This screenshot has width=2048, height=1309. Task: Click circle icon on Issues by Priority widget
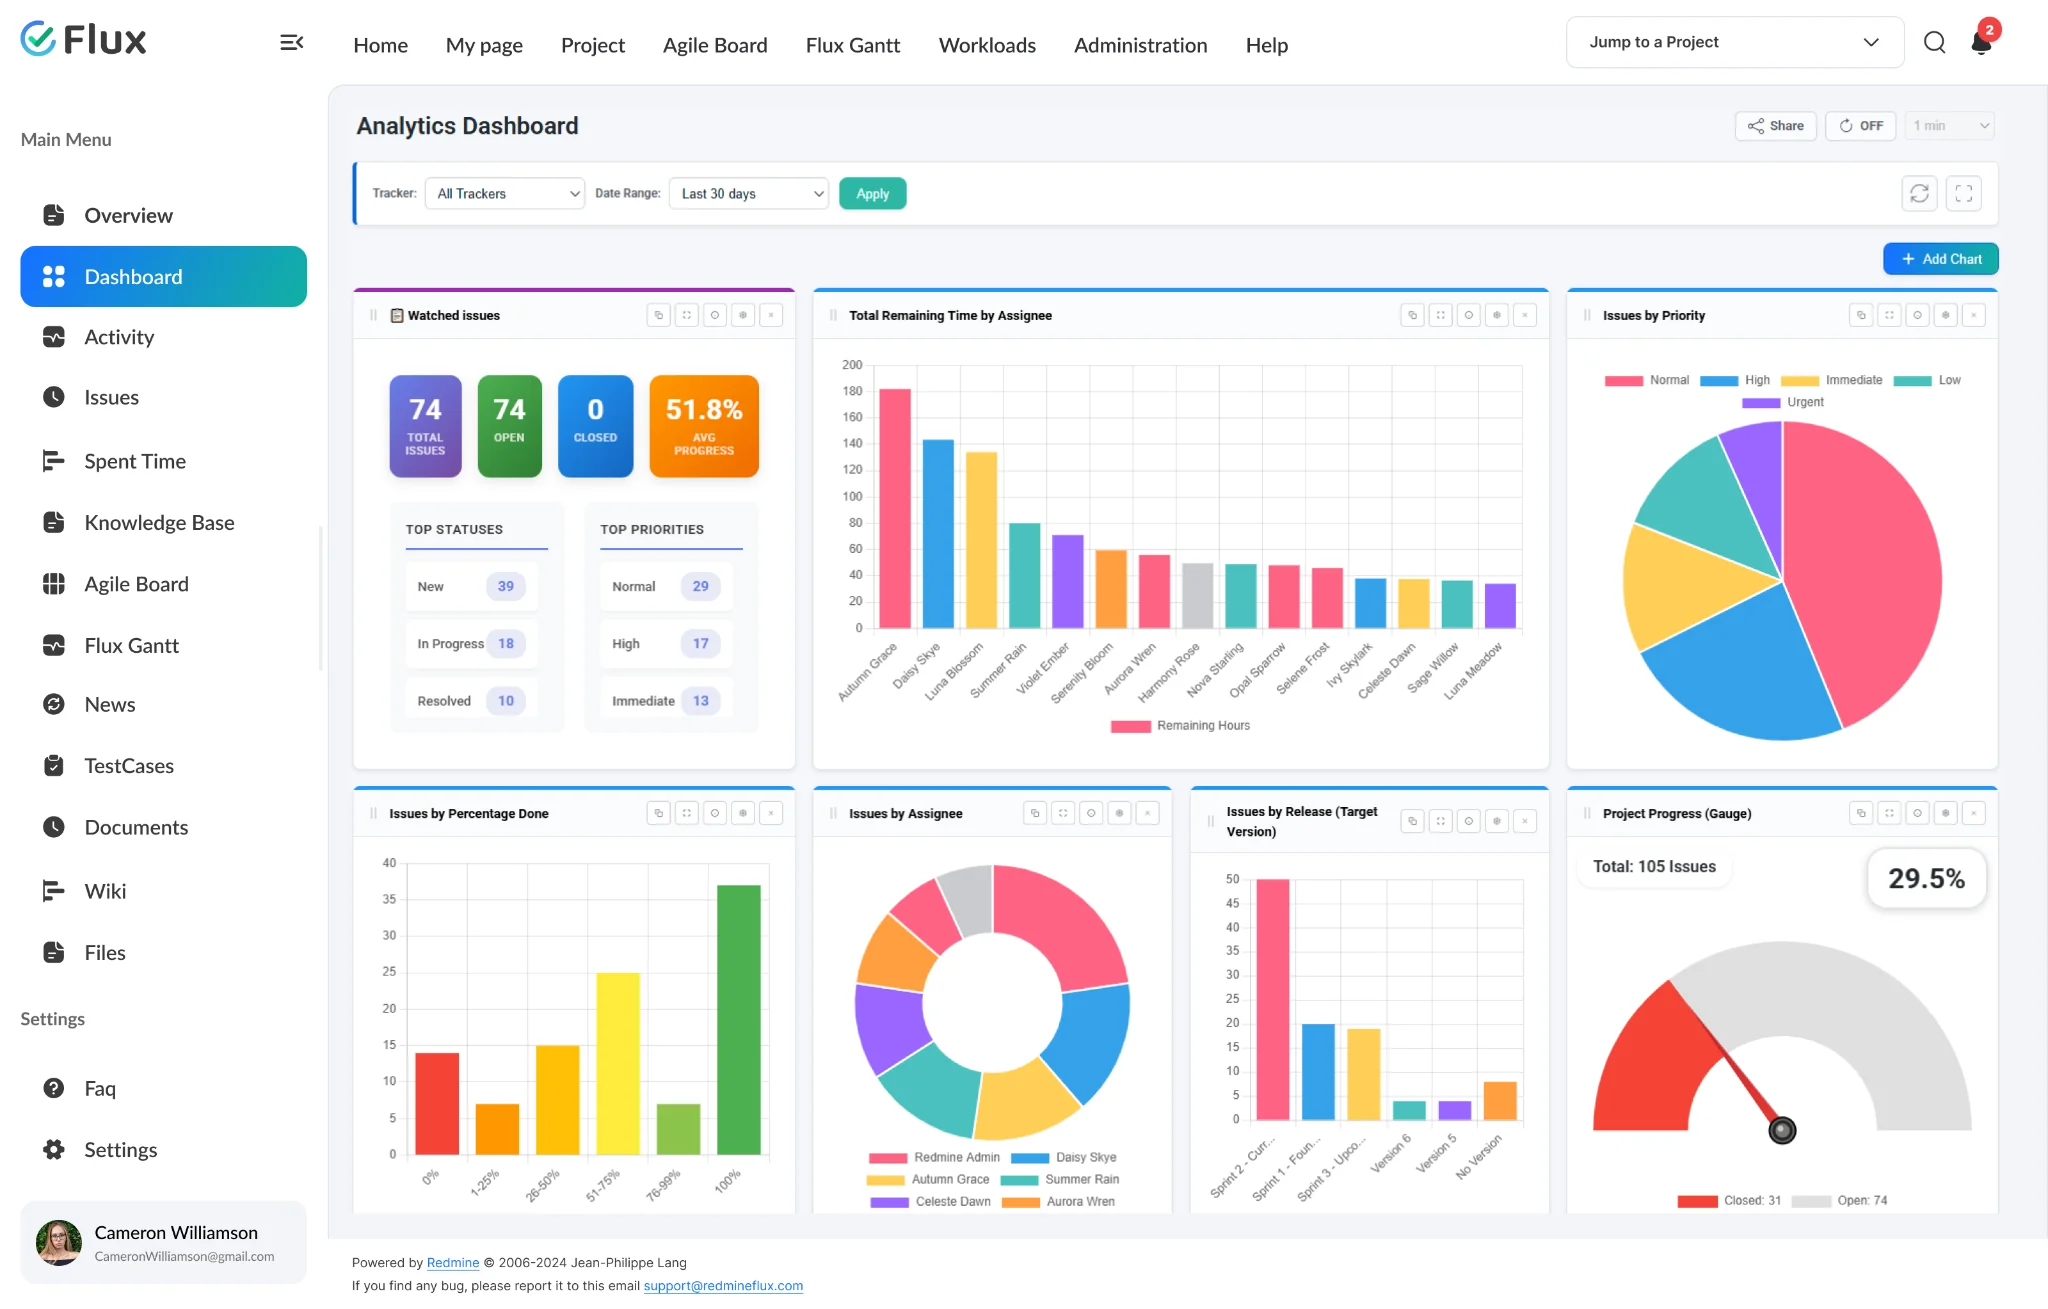[x=1917, y=315]
